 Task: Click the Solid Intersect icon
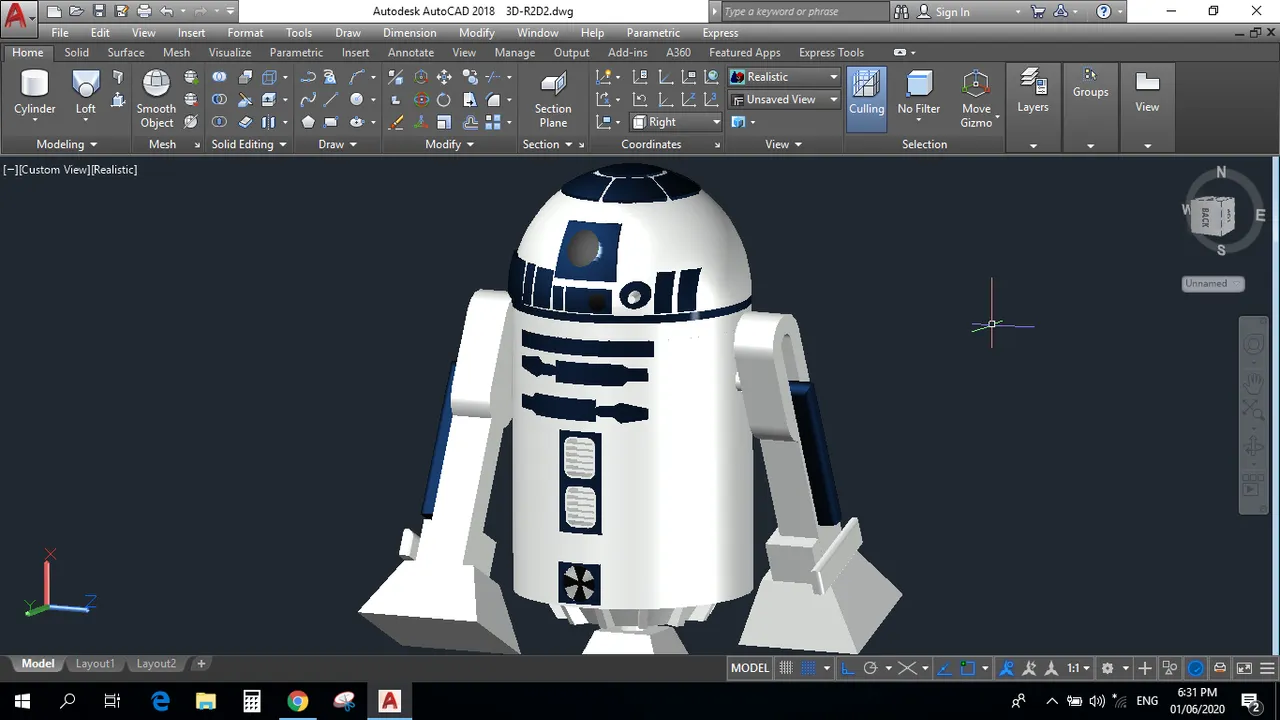tap(219, 122)
